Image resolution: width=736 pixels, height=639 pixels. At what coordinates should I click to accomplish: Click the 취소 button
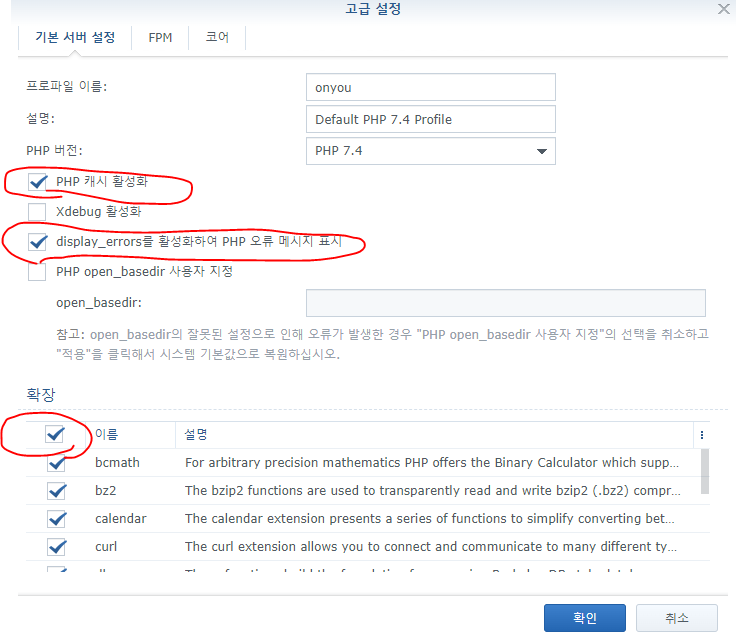click(676, 618)
